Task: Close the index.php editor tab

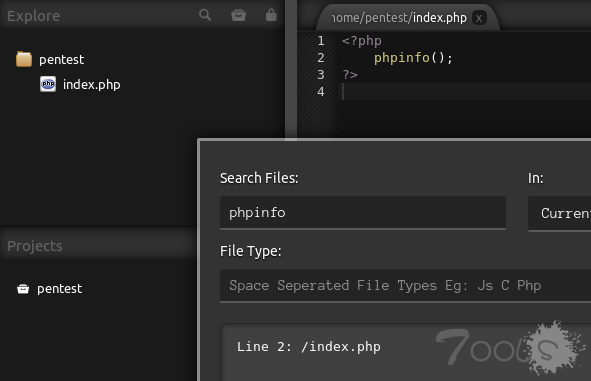Action: click(479, 18)
